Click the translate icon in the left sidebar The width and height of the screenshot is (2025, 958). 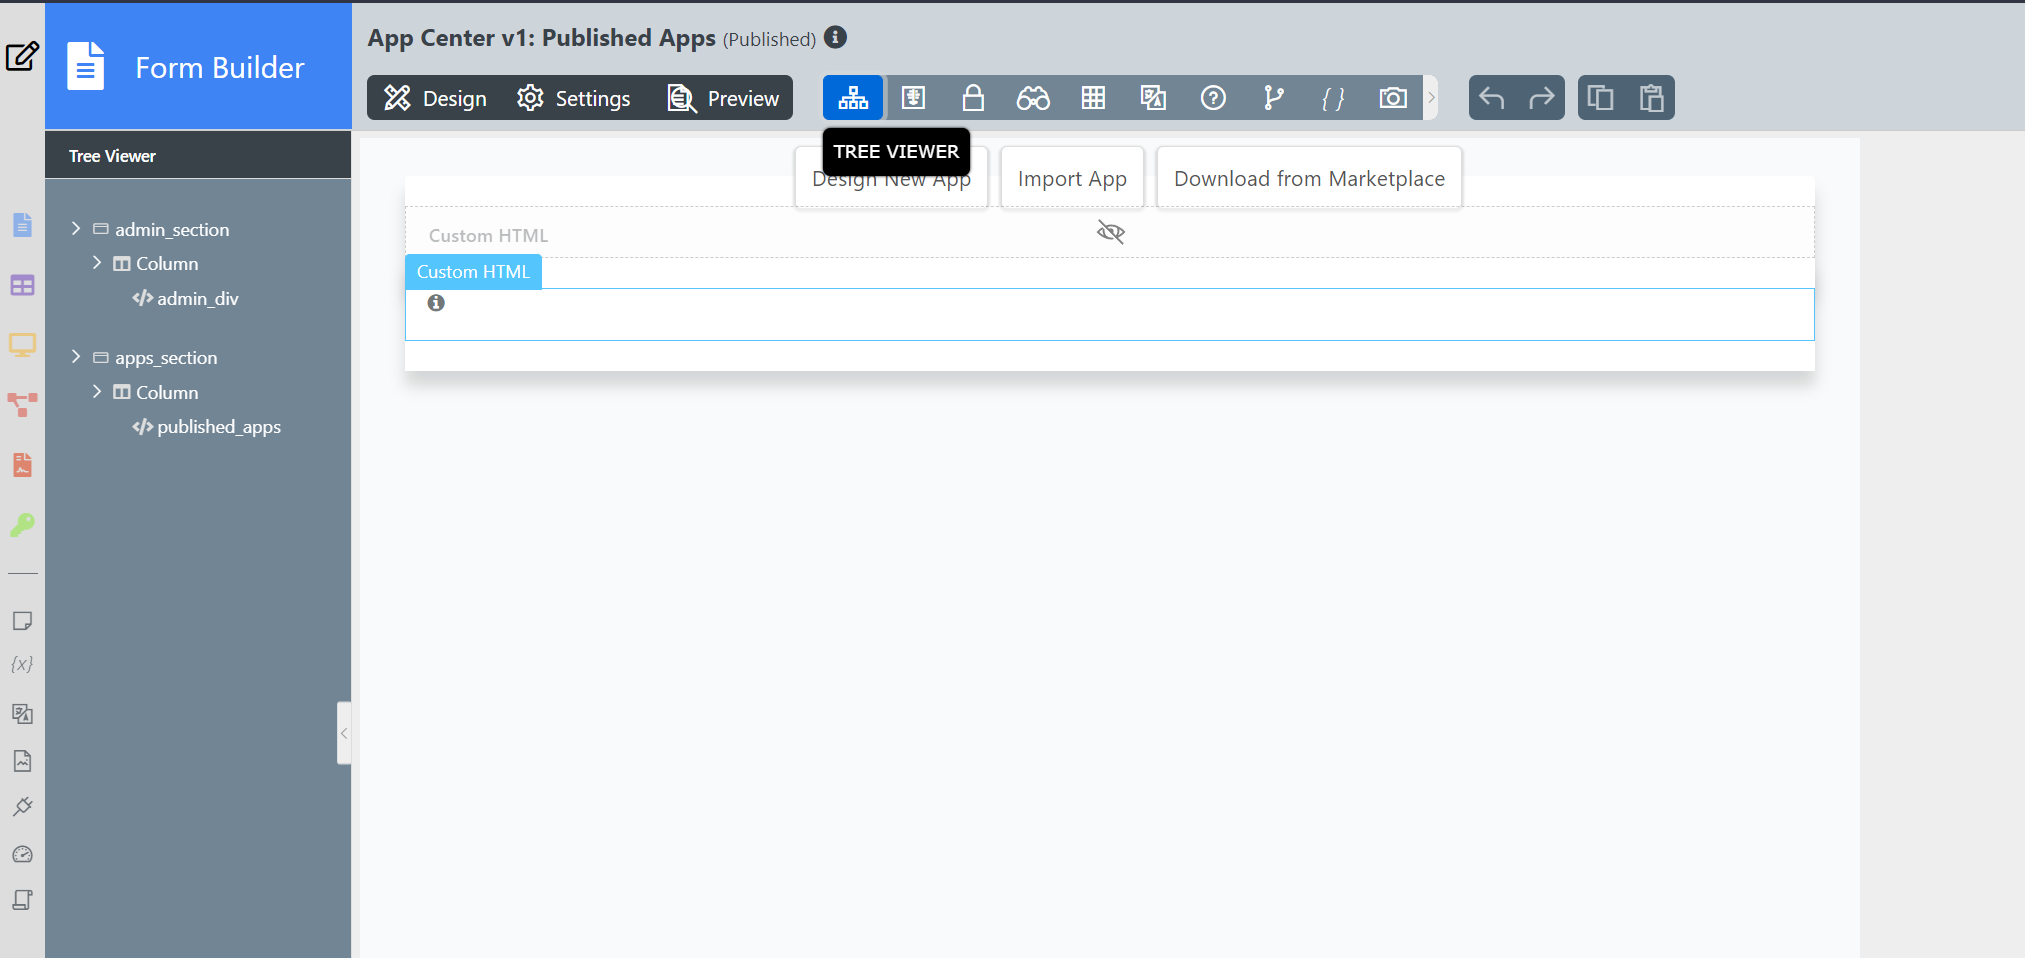point(22,713)
